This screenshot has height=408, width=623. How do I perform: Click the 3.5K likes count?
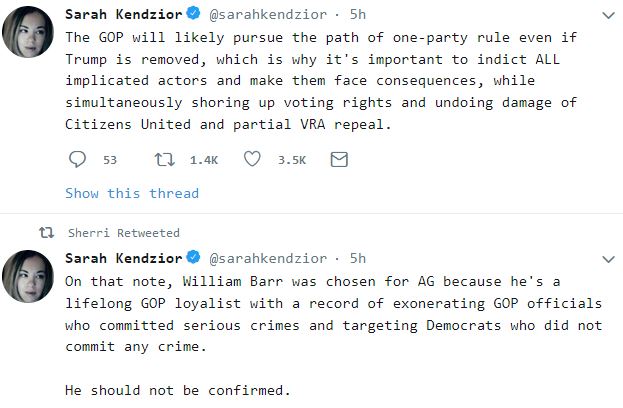292,160
